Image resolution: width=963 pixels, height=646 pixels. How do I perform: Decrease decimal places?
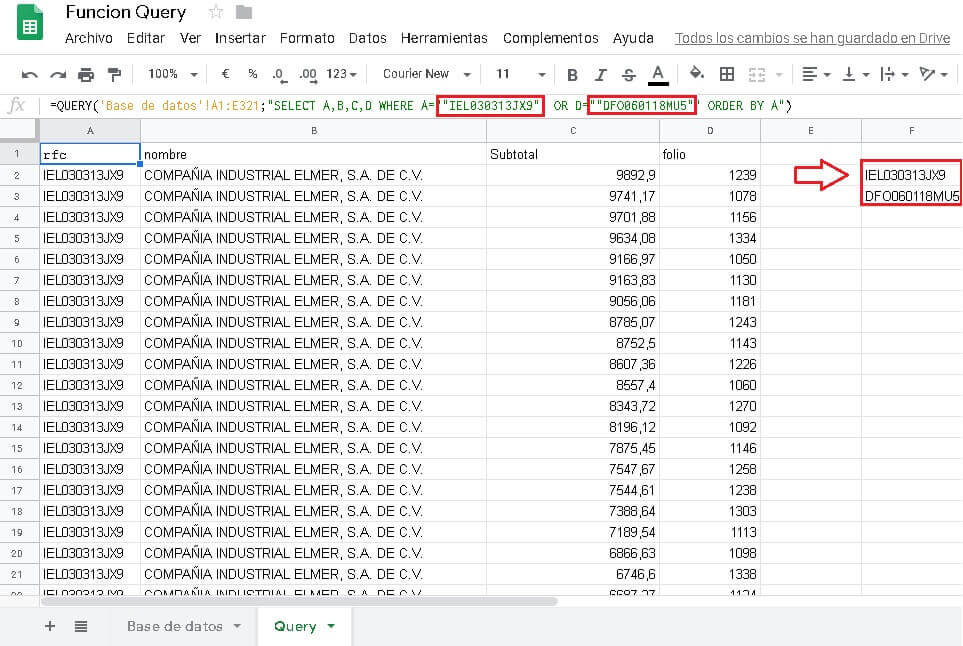point(279,75)
